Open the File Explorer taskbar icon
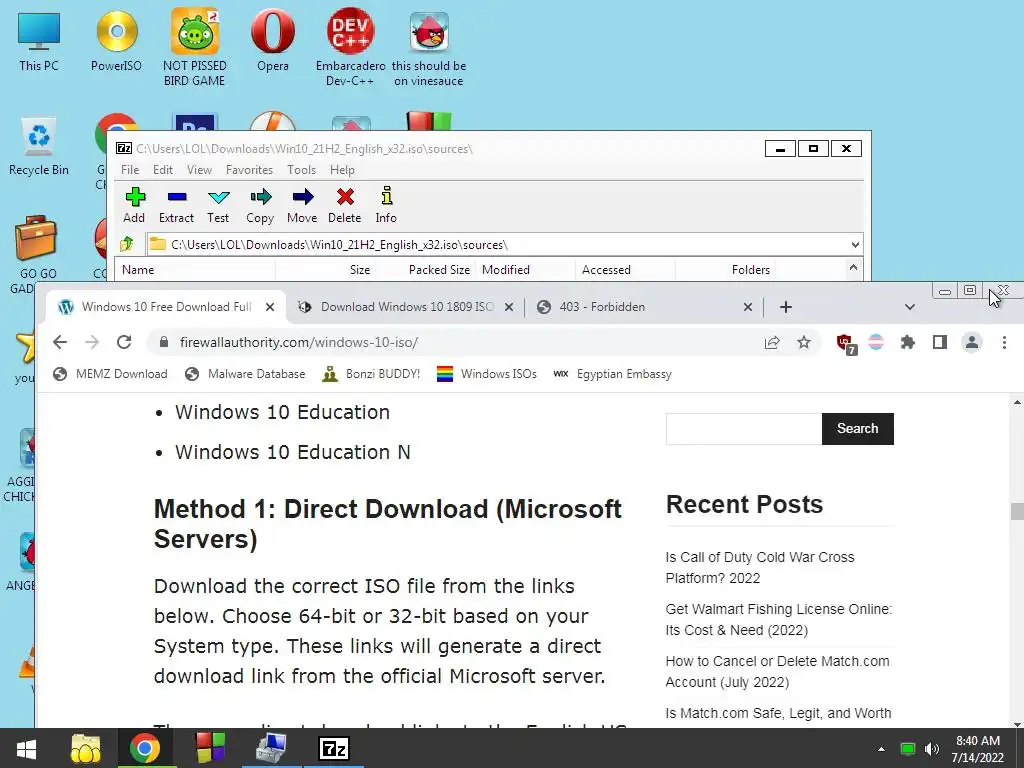Image resolution: width=1024 pixels, height=768 pixels. tap(86, 748)
